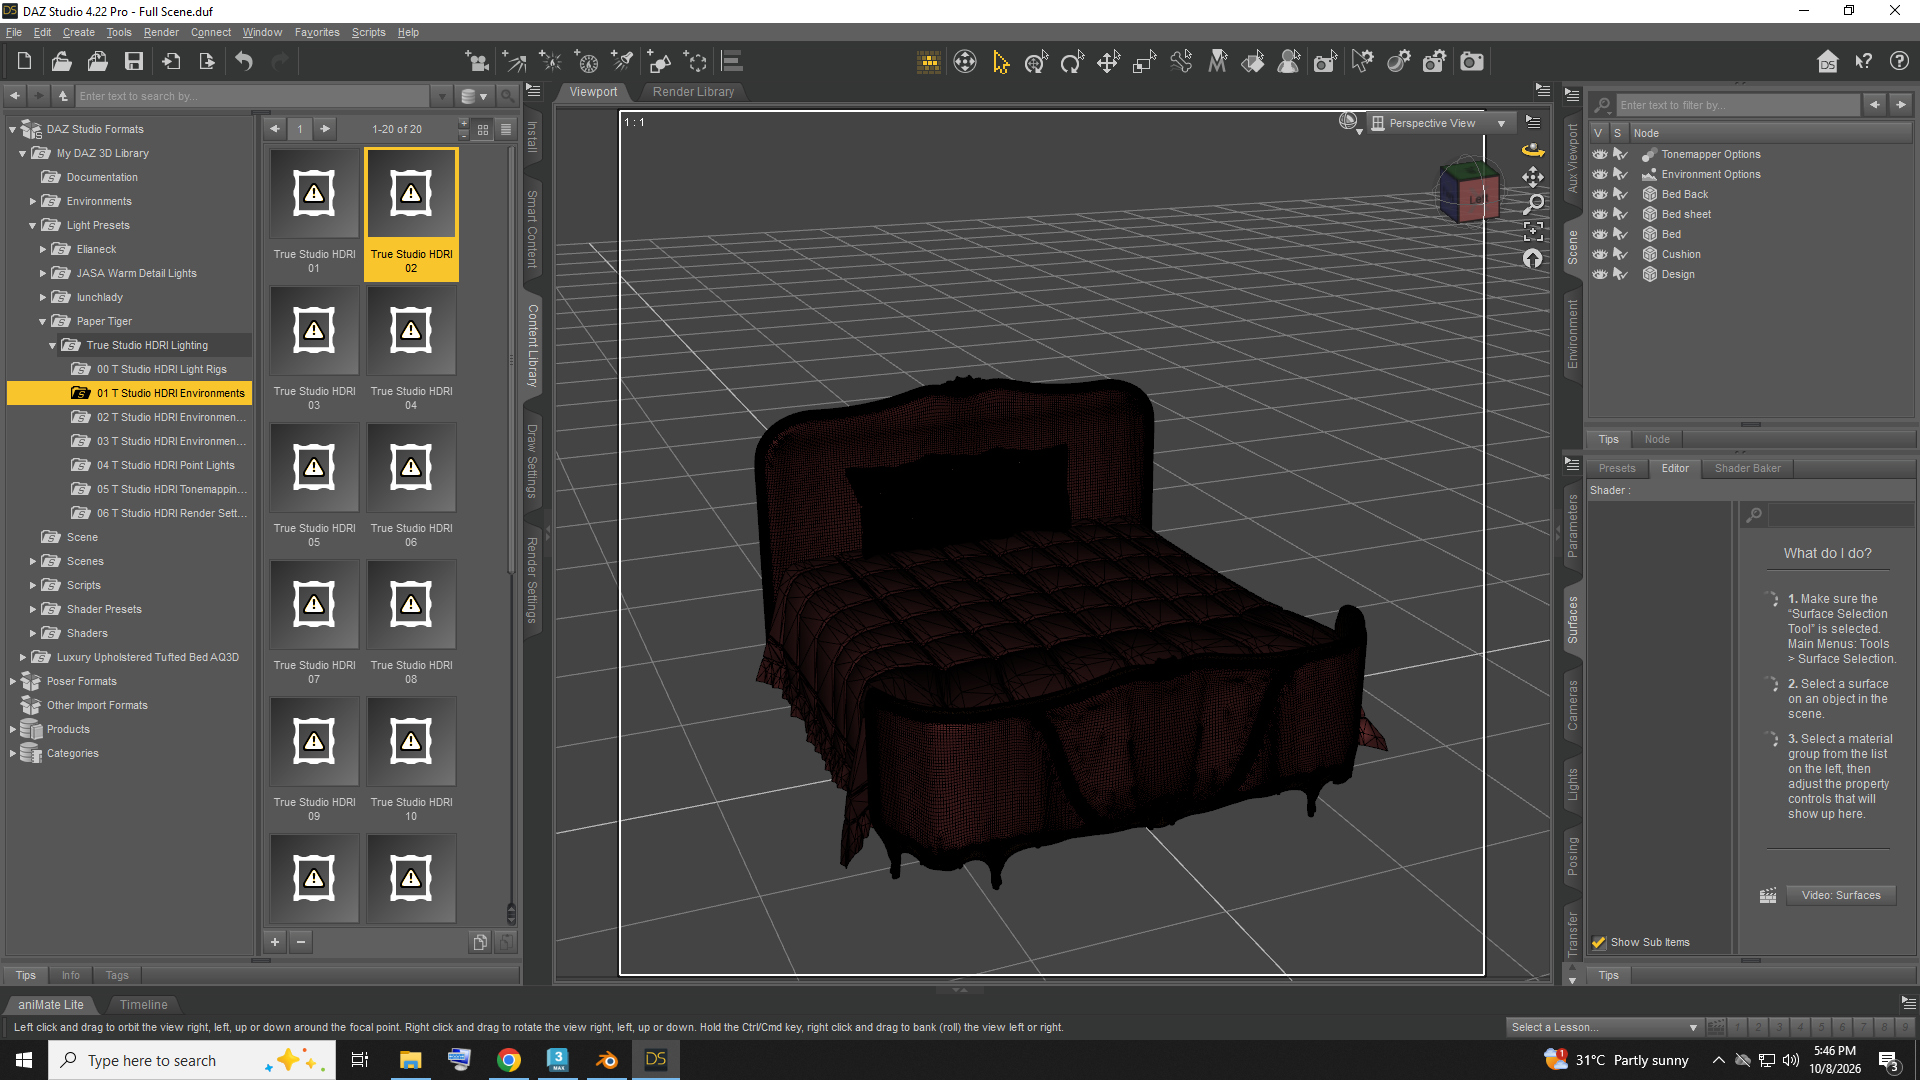Collapse the Paper Tiger folder
The image size is (1920, 1080).
pos(43,322)
